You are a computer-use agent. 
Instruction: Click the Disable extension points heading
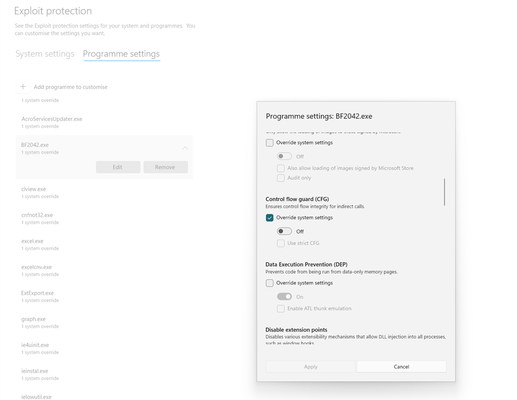click(296, 330)
